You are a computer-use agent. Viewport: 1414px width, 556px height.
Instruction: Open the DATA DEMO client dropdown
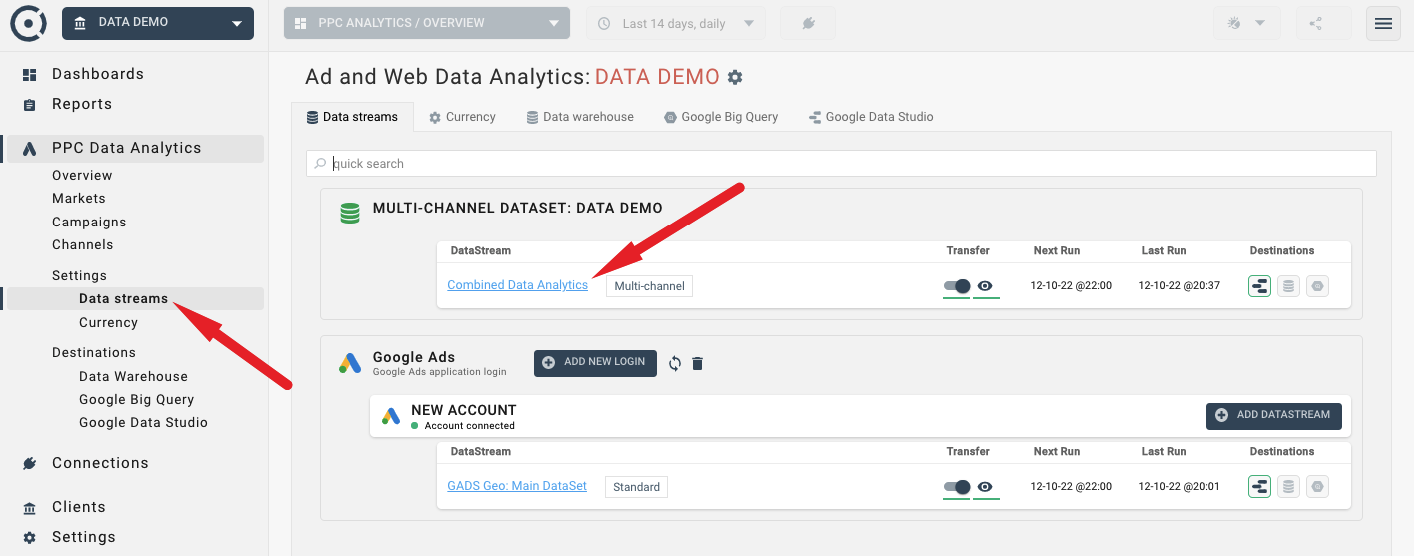tap(158, 23)
